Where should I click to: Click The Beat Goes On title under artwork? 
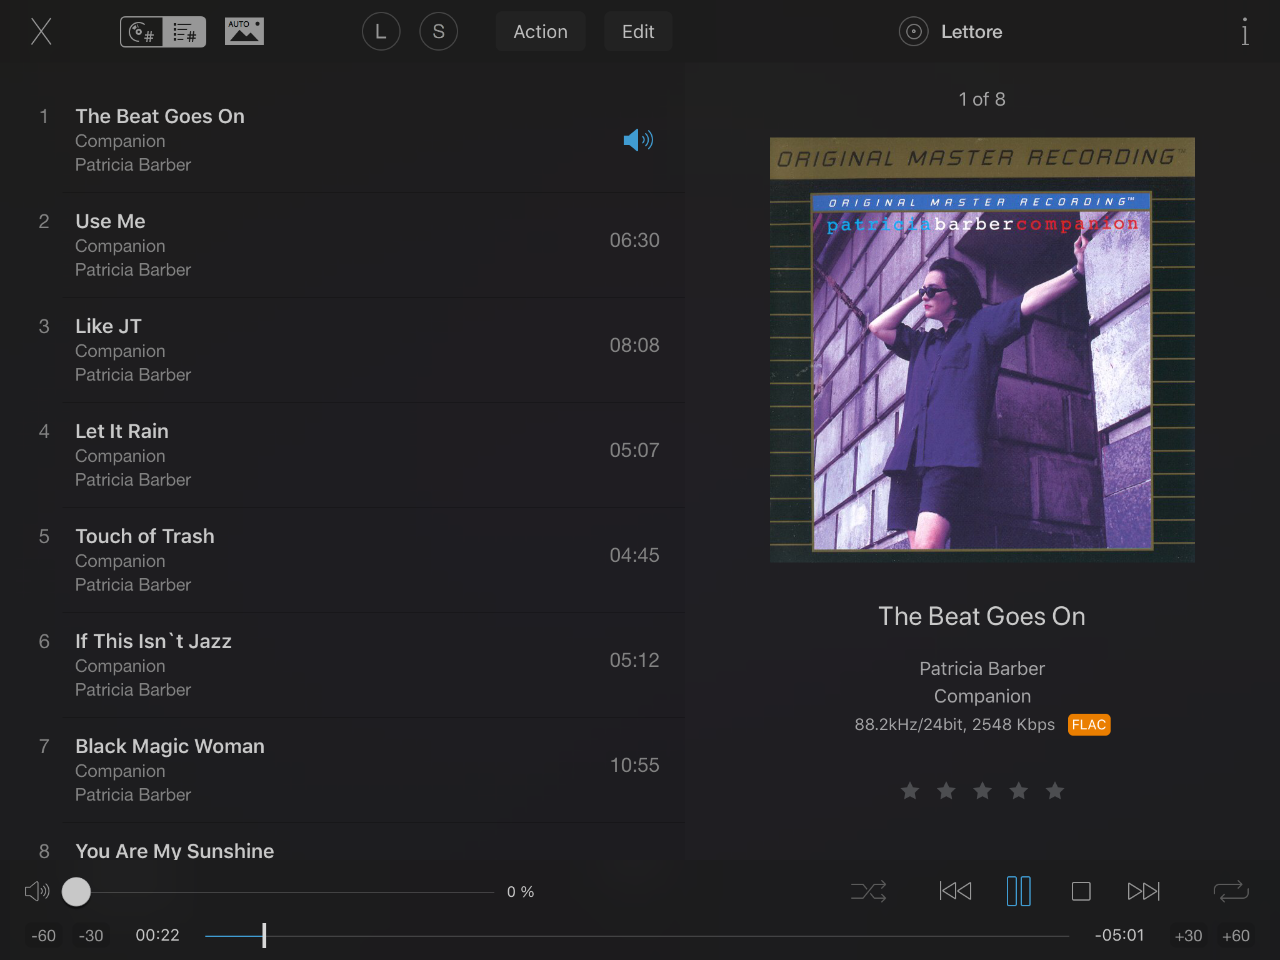click(x=982, y=616)
